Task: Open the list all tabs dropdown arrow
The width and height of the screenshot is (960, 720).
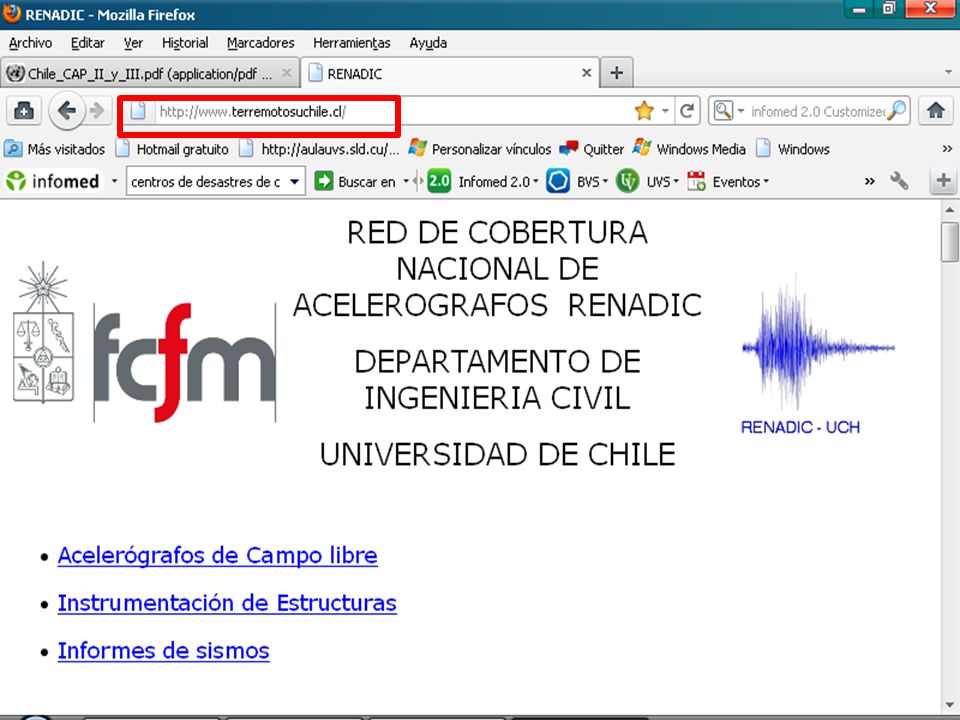Action: point(948,73)
